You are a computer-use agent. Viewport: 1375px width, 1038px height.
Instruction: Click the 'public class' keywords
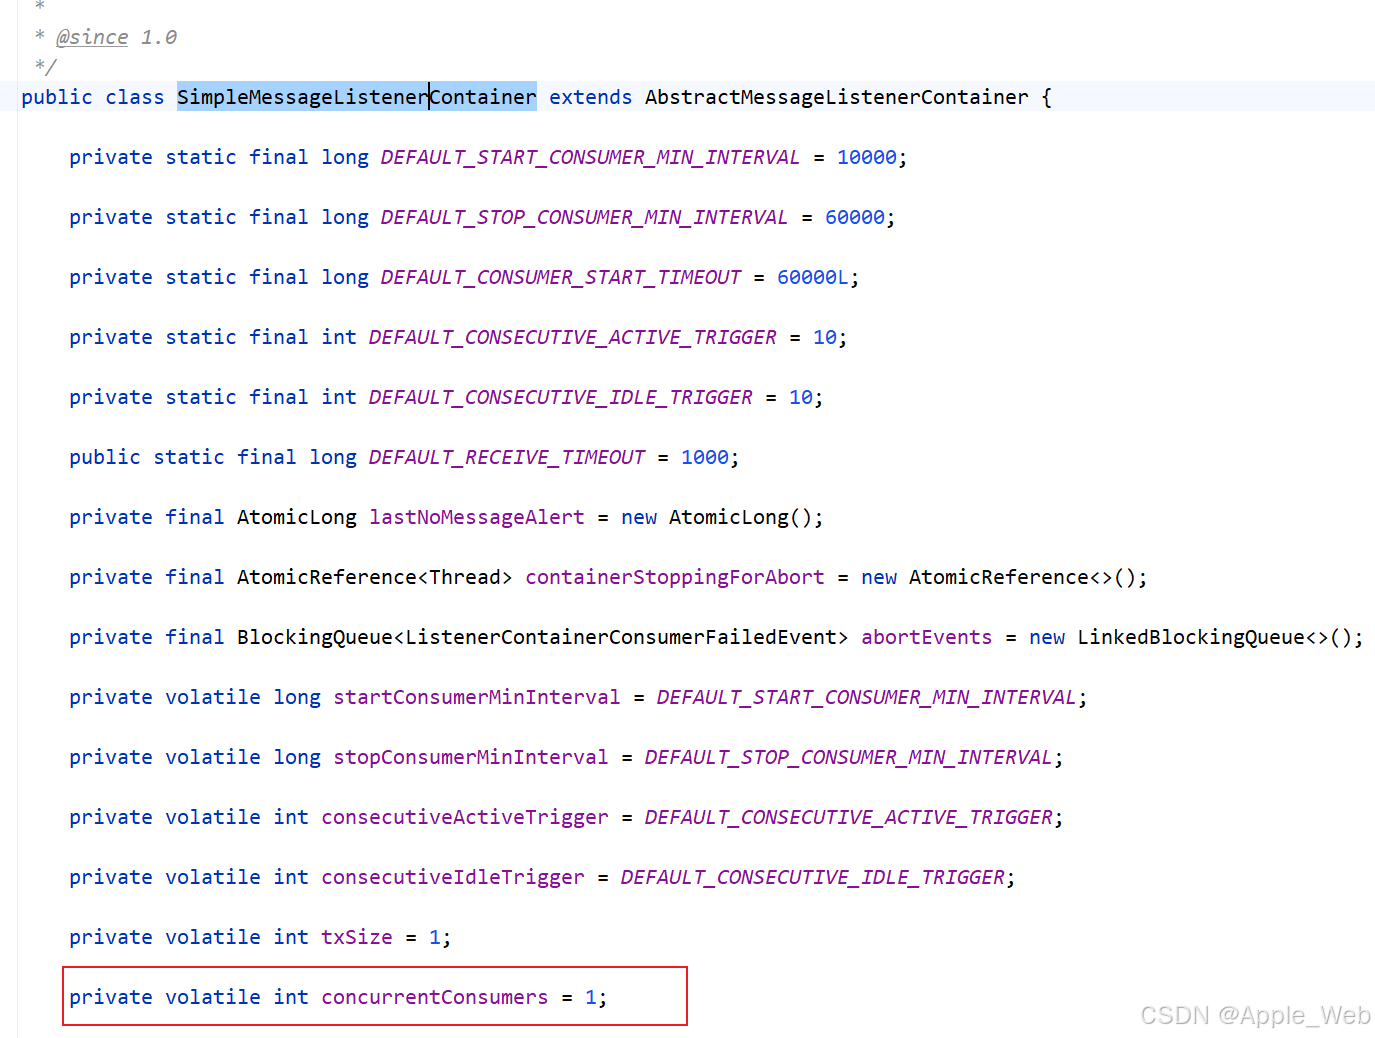(93, 97)
